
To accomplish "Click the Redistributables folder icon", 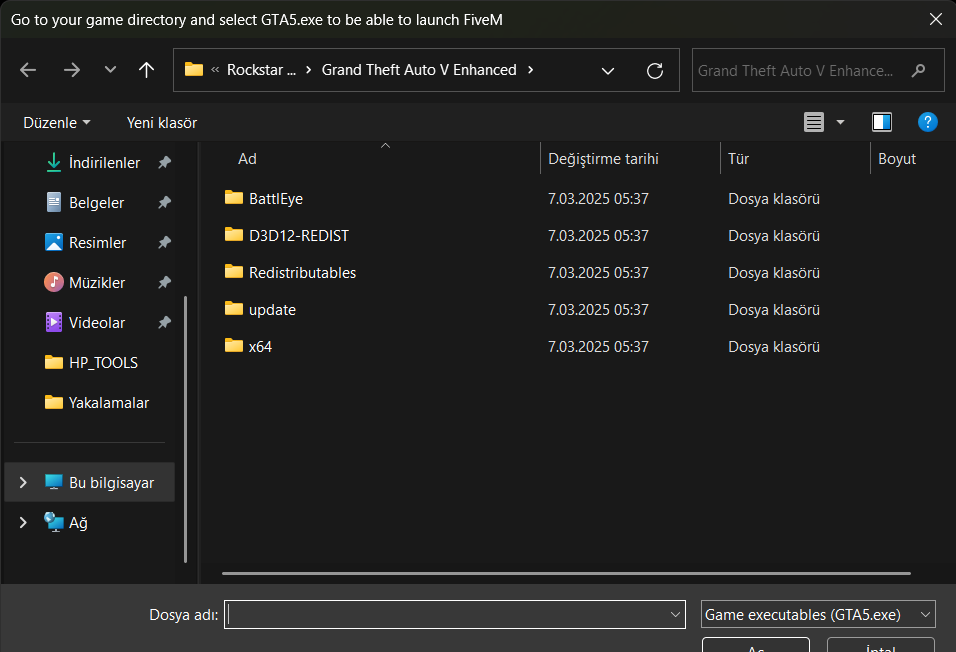I will click(x=234, y=271).
